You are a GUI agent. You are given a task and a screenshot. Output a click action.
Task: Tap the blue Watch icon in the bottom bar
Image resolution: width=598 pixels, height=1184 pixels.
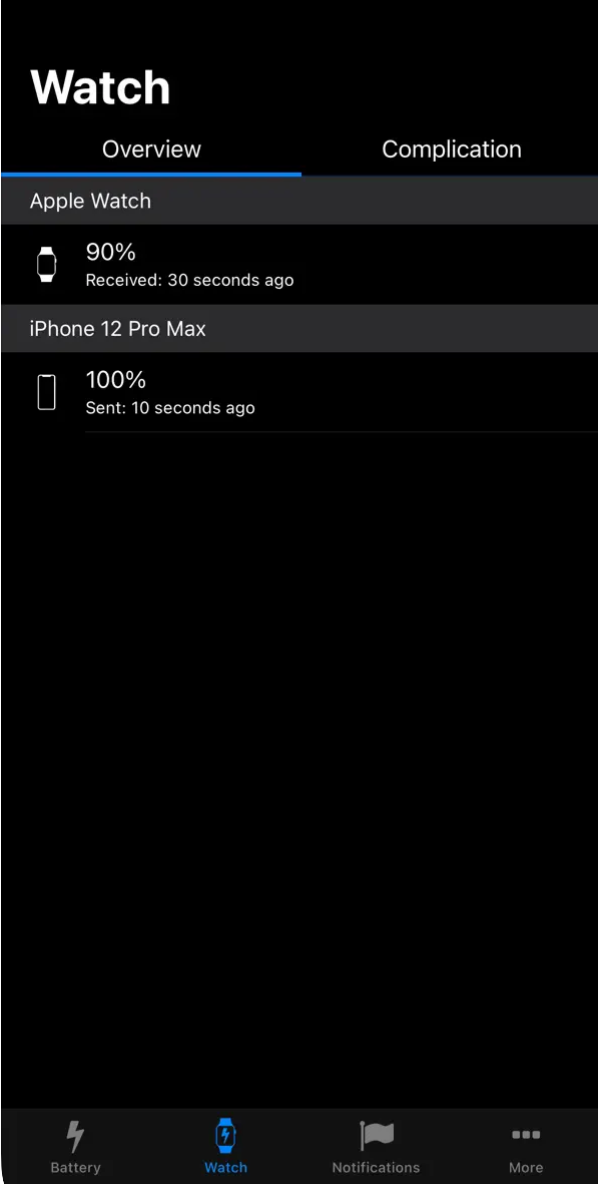[x=226, y=1136]
